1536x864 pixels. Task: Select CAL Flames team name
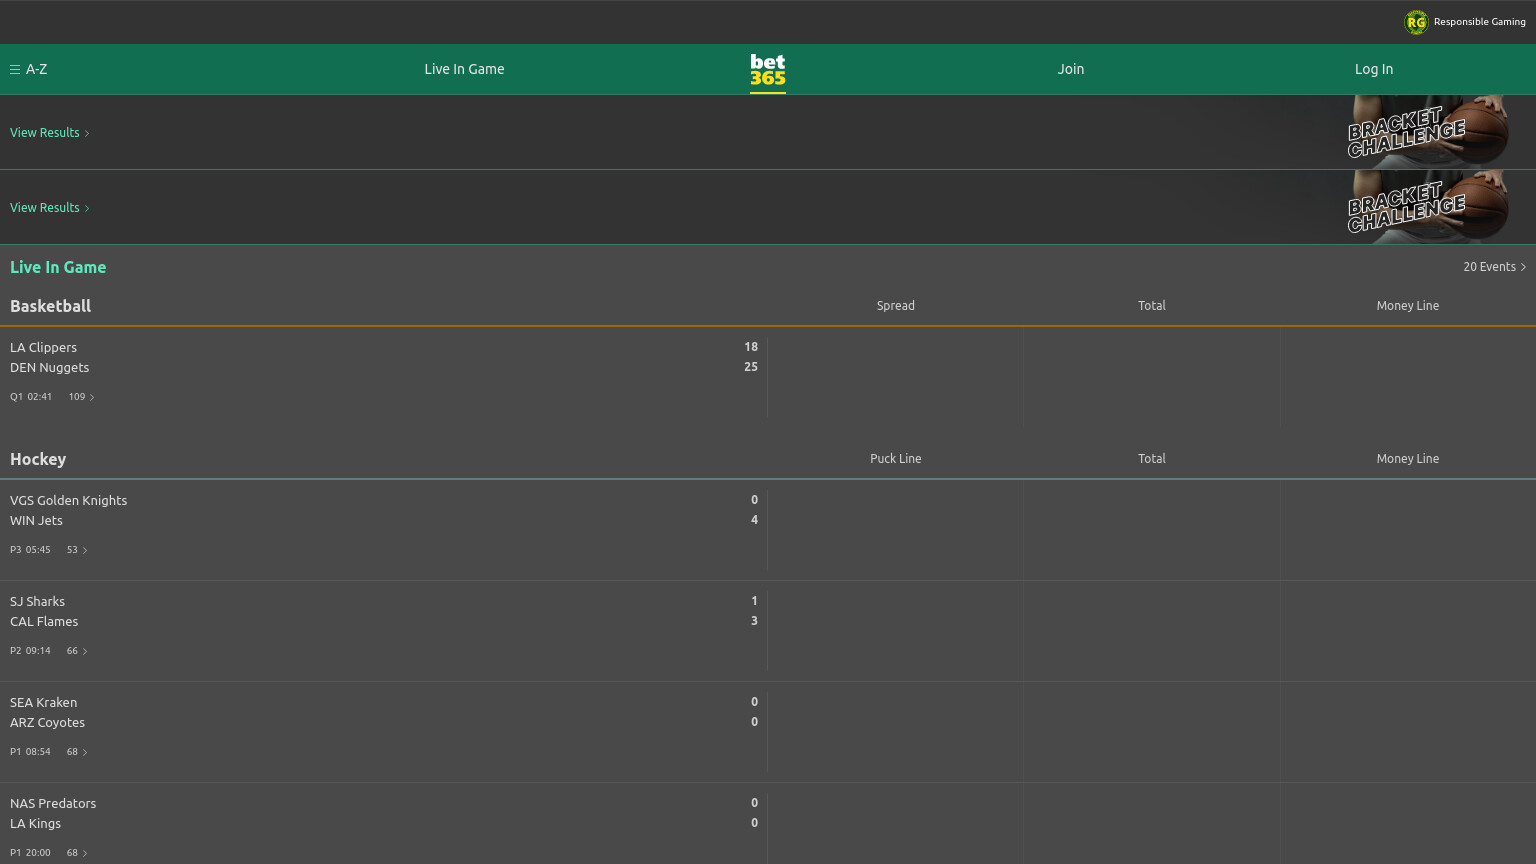tap(44, 621)
